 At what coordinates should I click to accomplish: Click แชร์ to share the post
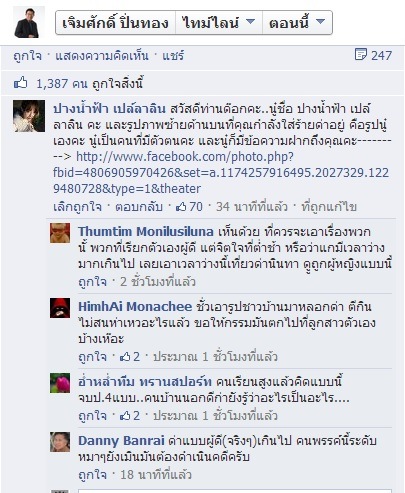coord(173,56)
